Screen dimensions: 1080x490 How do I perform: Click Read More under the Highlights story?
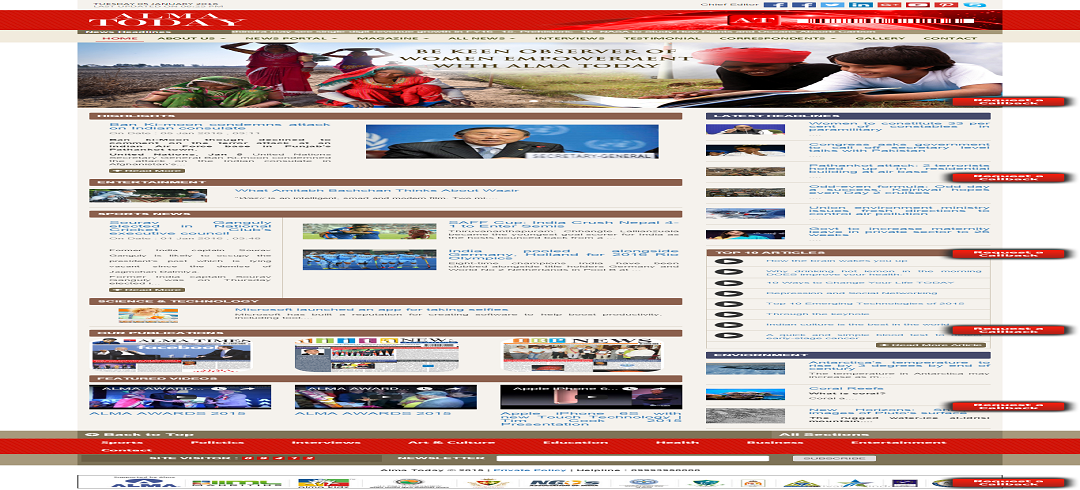coord(147,170)
